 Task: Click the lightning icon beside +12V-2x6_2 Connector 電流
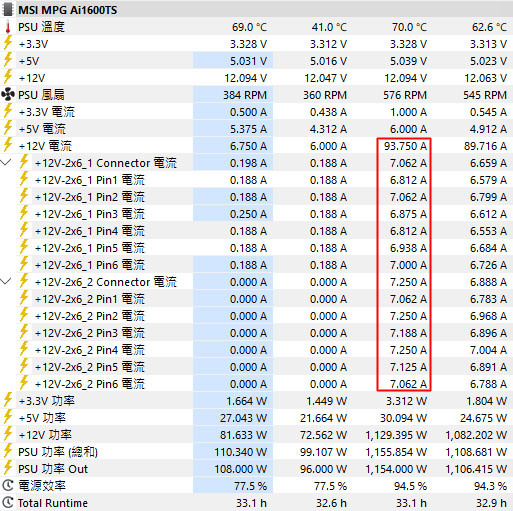coord(24,281)
